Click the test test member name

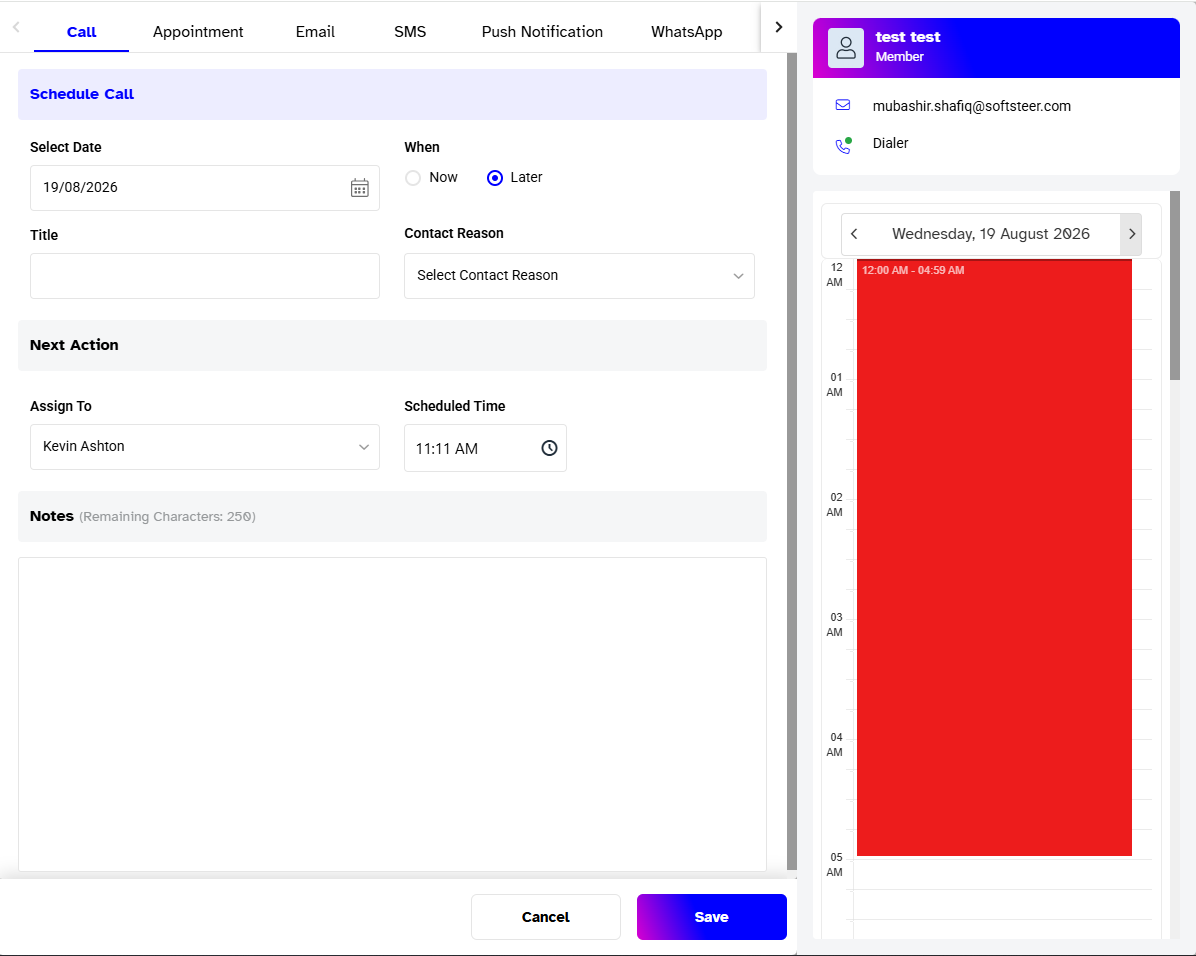pos(908,37)
